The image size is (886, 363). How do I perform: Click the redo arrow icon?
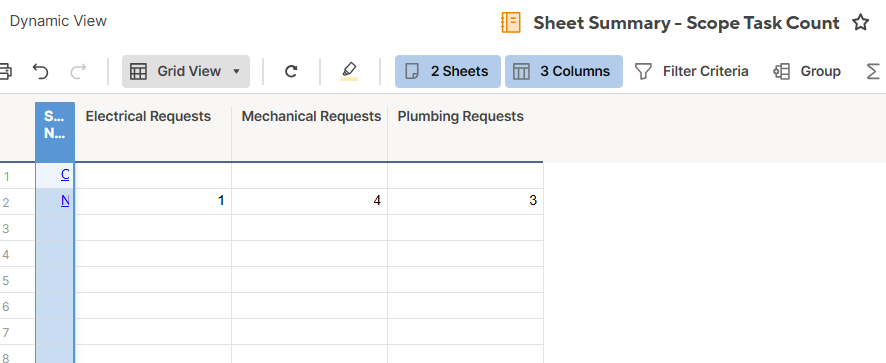79,71
